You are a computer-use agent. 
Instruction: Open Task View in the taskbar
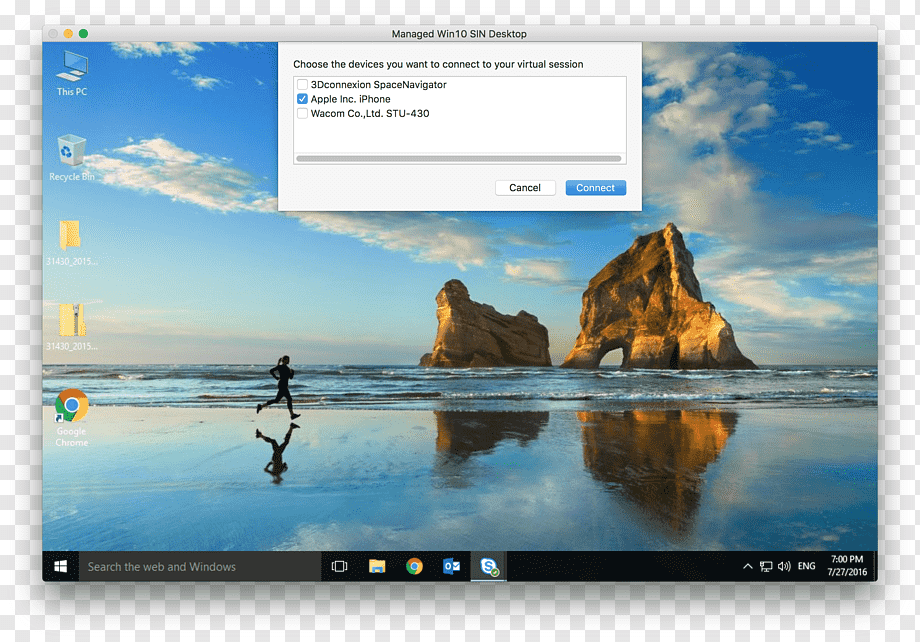pos(339,566)
